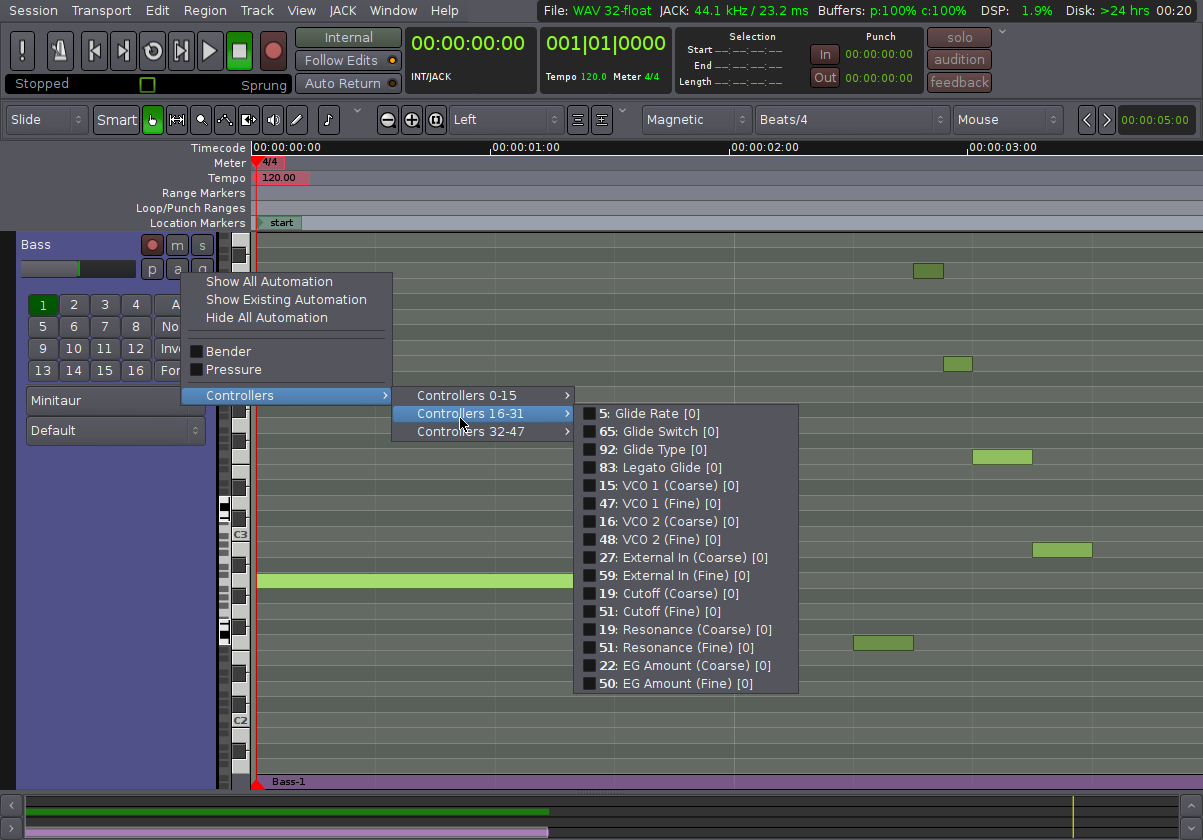Click the start location marker
This screenshot has width=1203, height=840.
280,222
